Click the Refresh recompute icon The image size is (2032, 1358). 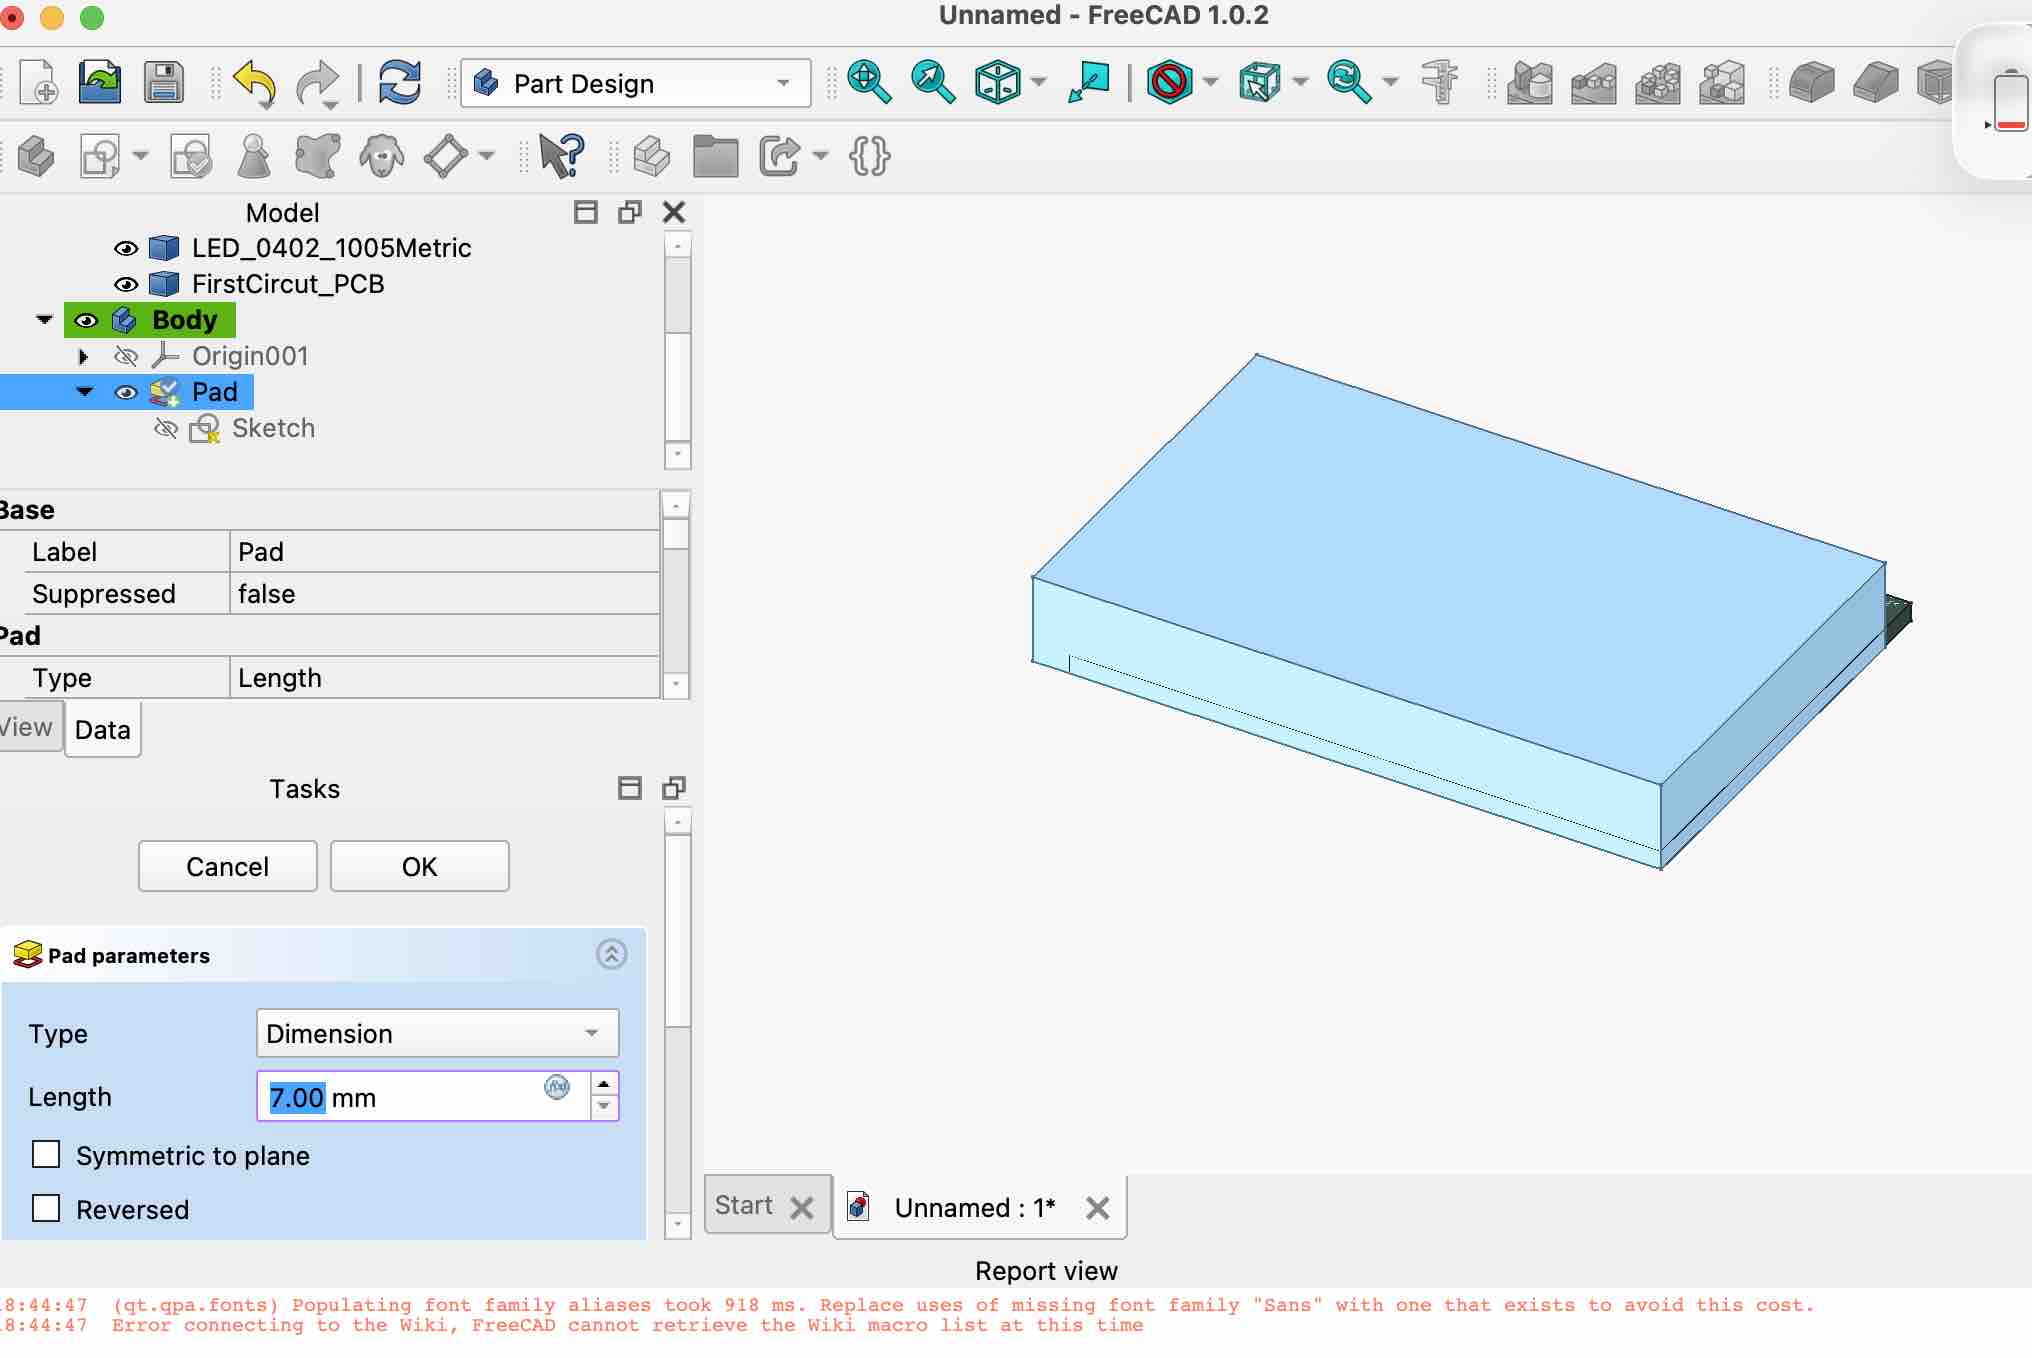click(399, 83)
